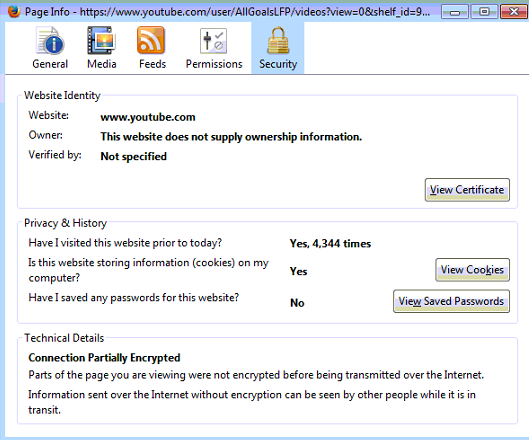Close the Page Info dialog
This screenshot has width=529, height=440.
click(x=514, y=12)
